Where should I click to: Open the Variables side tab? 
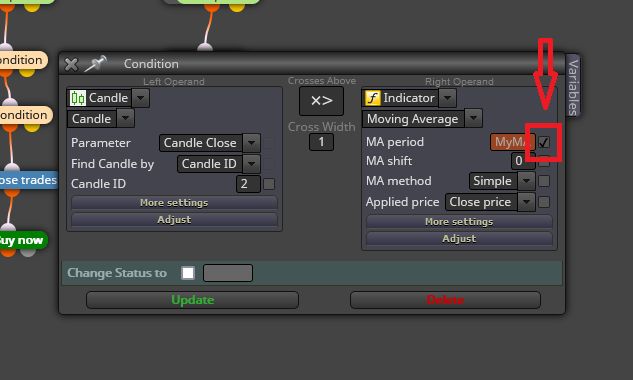[573, 86]
